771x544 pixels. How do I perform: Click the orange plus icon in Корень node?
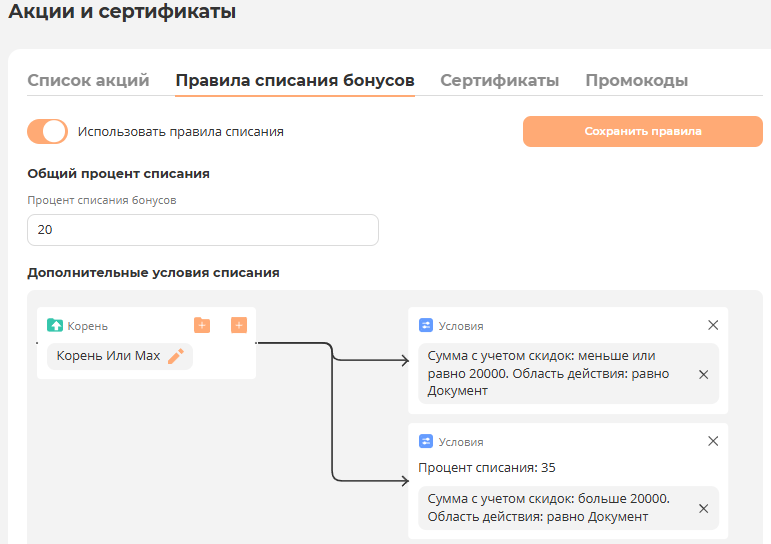tap(239, 325)
